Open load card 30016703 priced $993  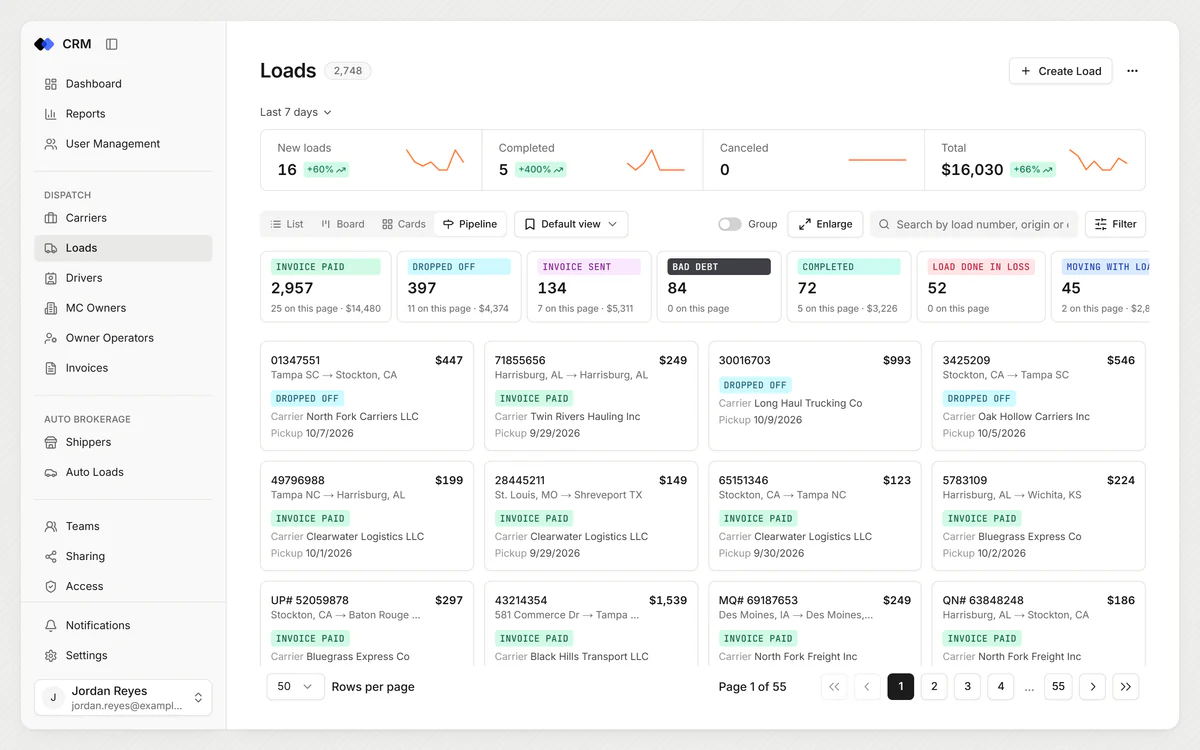coord(815,396)
